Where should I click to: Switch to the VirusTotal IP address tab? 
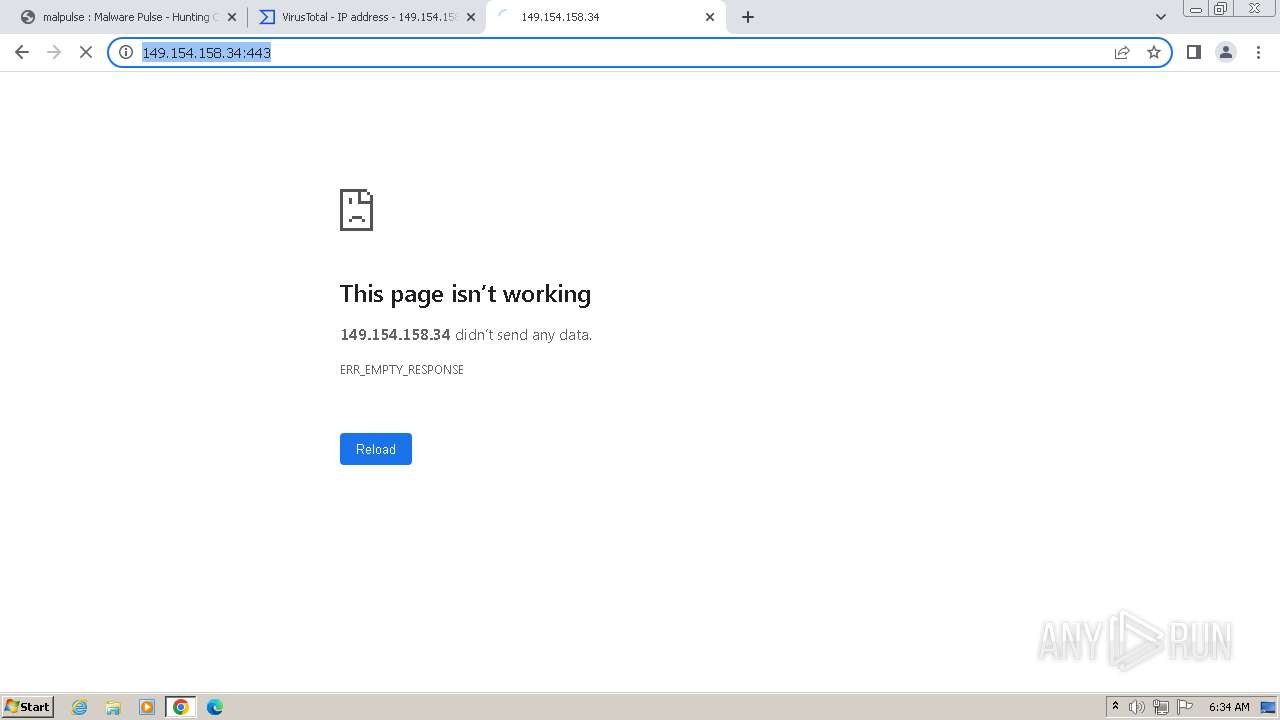(366, 17)
